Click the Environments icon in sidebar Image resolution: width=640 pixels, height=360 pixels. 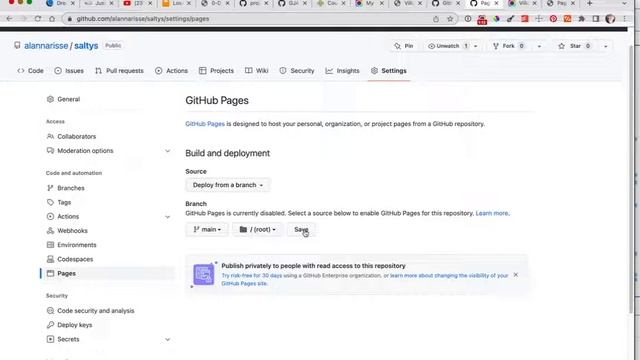tap(50, 245)
